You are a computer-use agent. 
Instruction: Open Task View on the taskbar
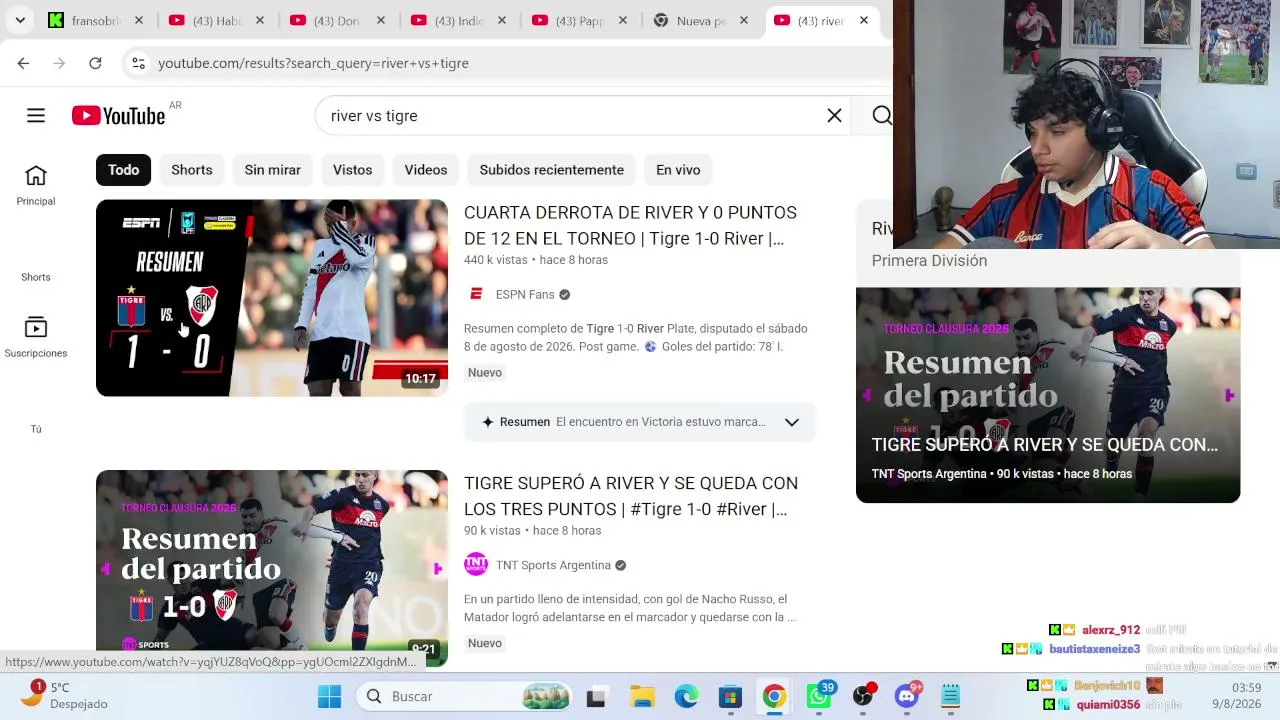click(x=596, y=696)
